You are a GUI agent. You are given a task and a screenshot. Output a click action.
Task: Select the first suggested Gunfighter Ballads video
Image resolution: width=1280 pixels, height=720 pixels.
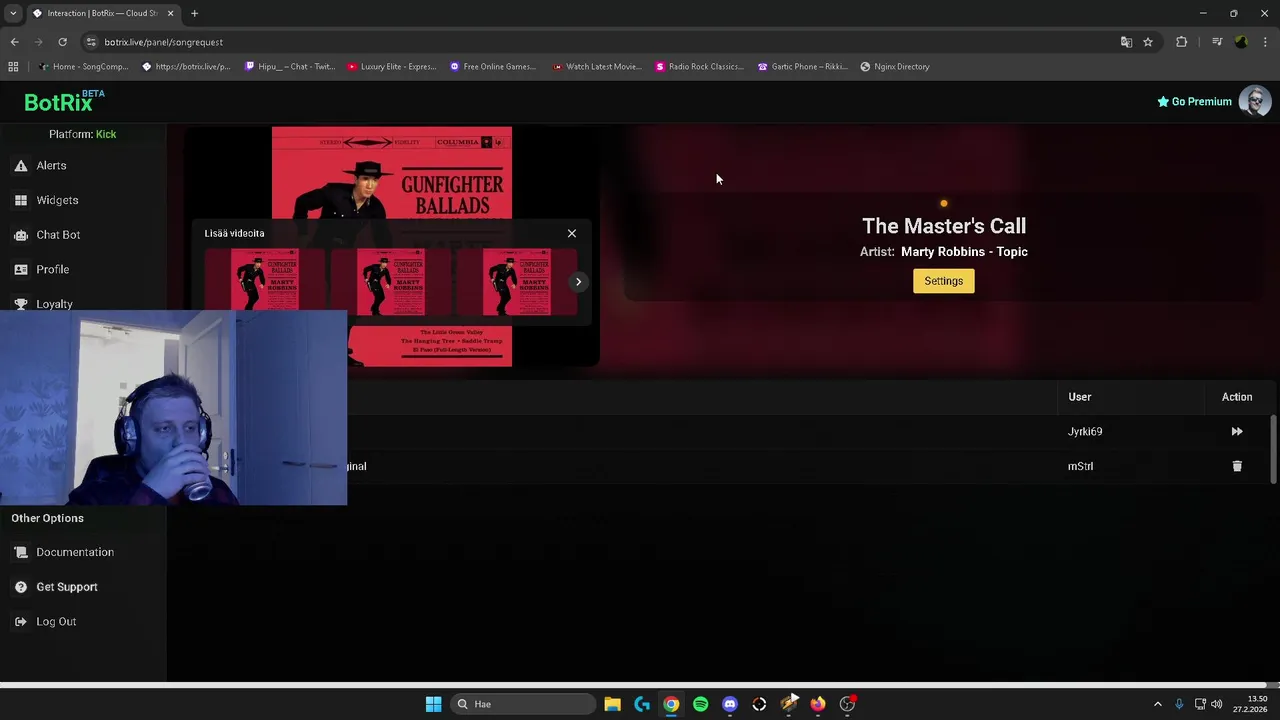coord(264,282)
